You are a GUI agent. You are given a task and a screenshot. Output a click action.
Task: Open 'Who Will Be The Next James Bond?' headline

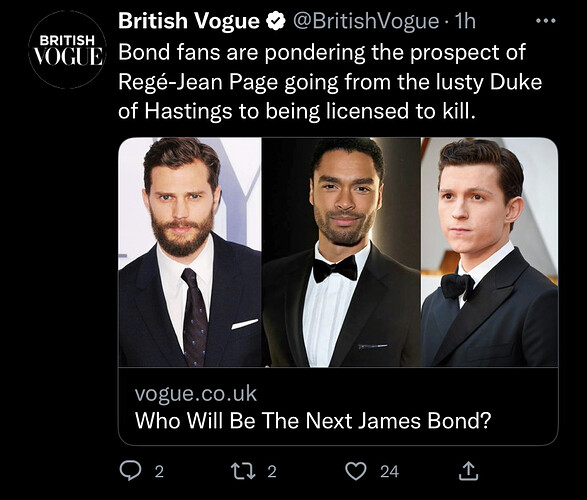tap(313, 420)
